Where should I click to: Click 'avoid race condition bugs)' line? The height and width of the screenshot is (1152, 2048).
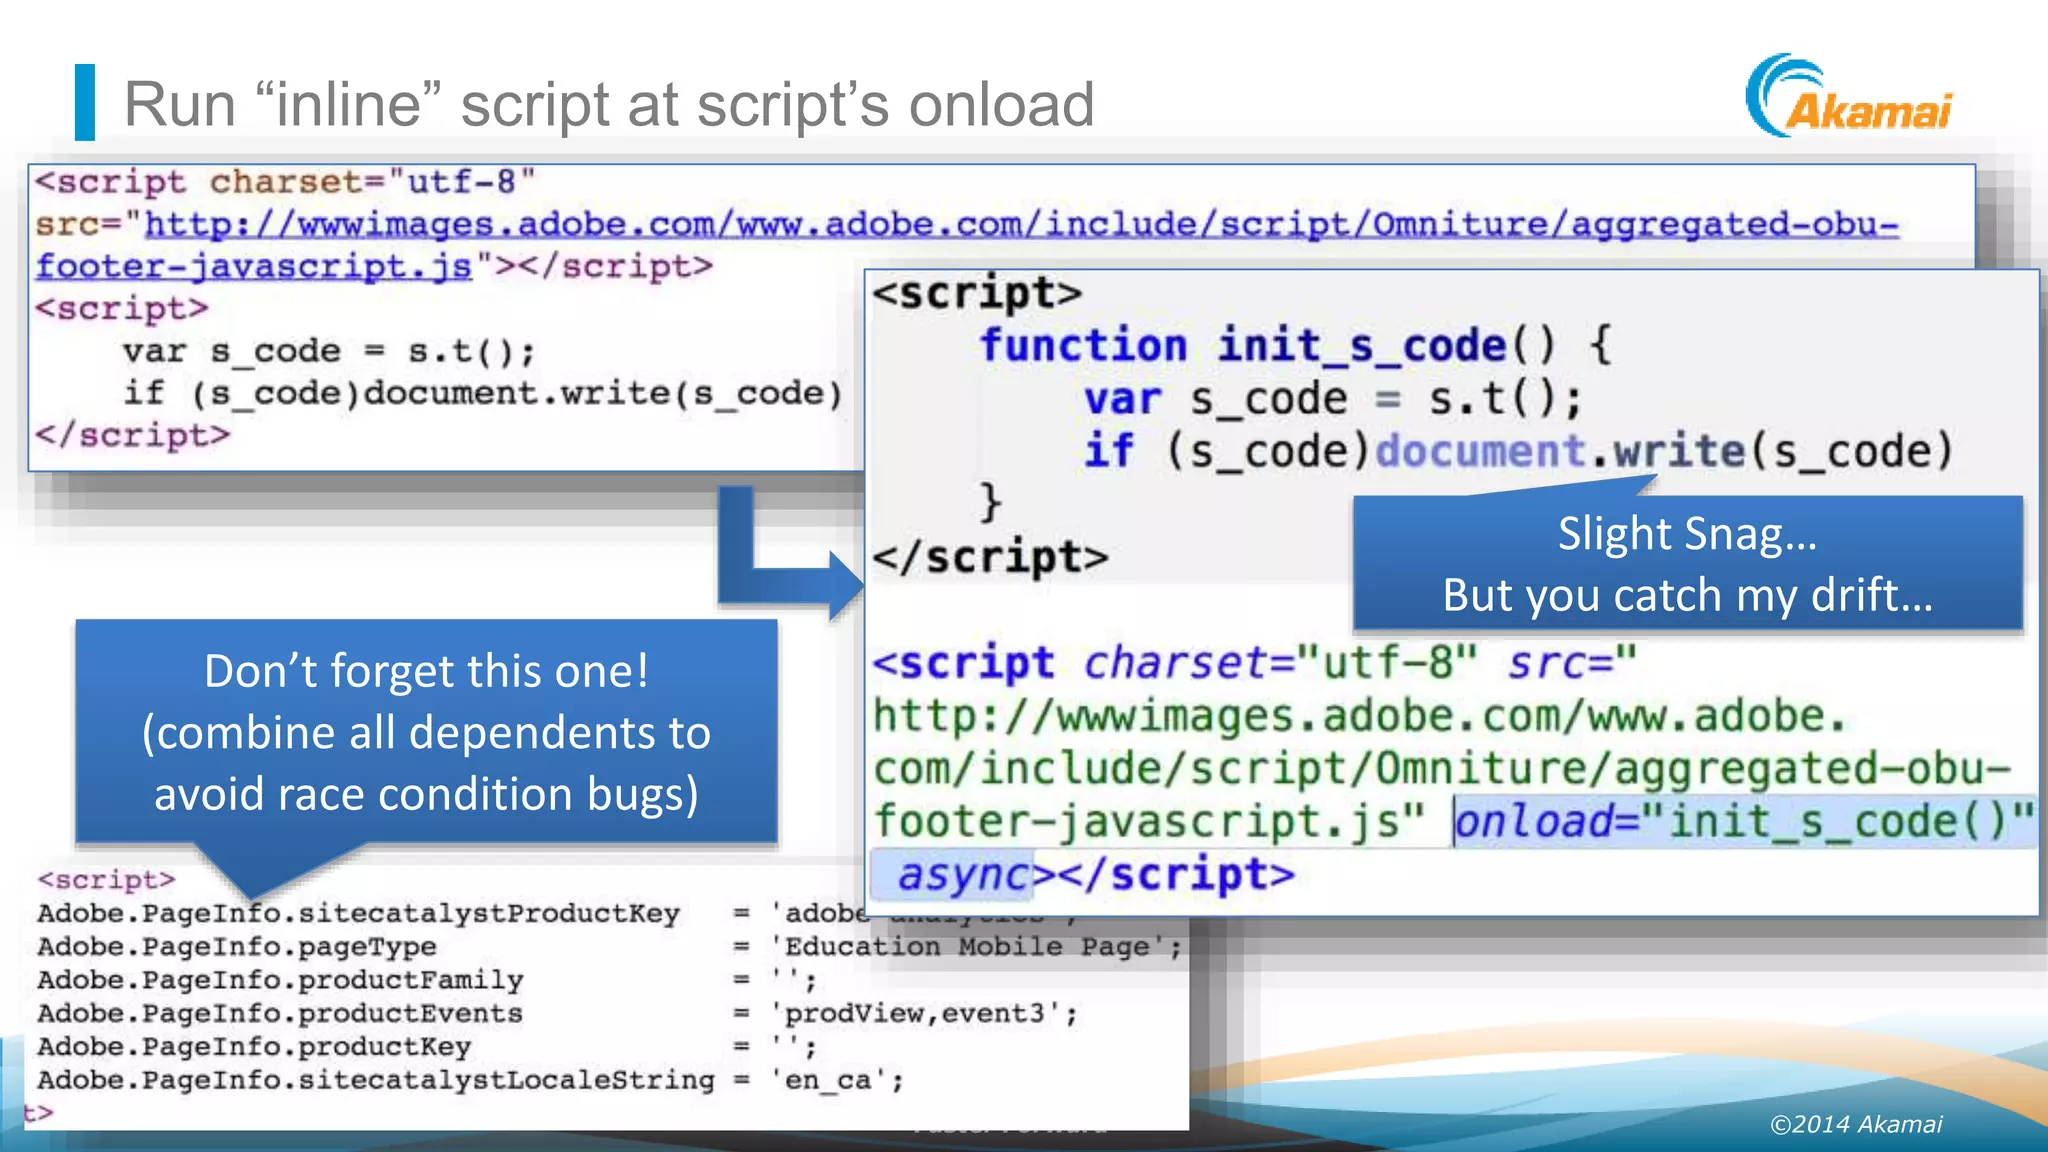pos(427,794)
